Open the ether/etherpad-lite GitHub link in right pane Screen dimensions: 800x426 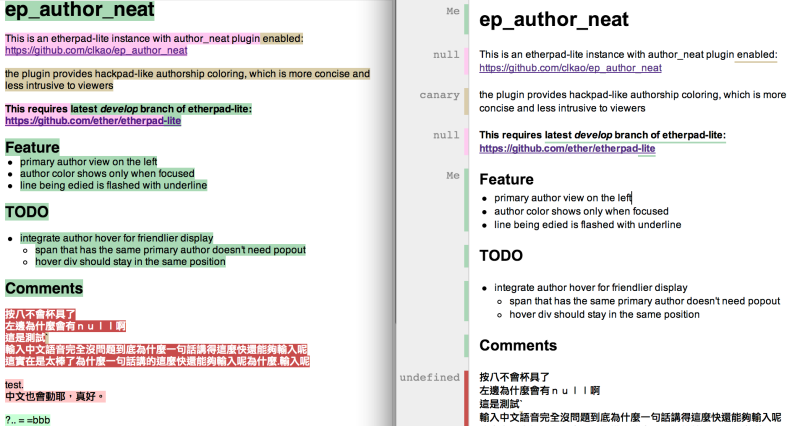(x=567, y=148)
